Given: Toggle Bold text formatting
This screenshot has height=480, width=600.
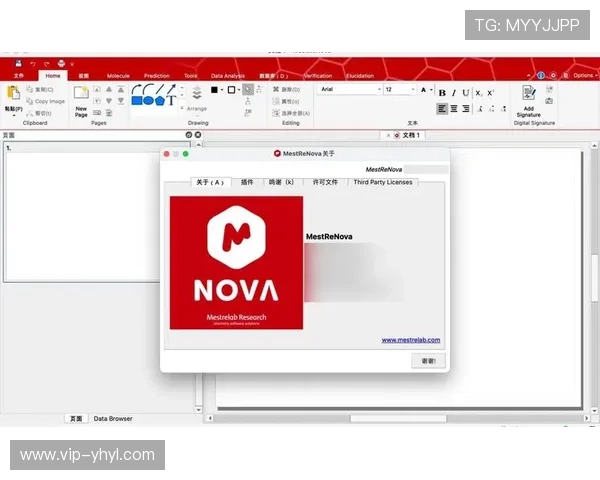Looking at the screenshot, I should [x=441, y=93].
